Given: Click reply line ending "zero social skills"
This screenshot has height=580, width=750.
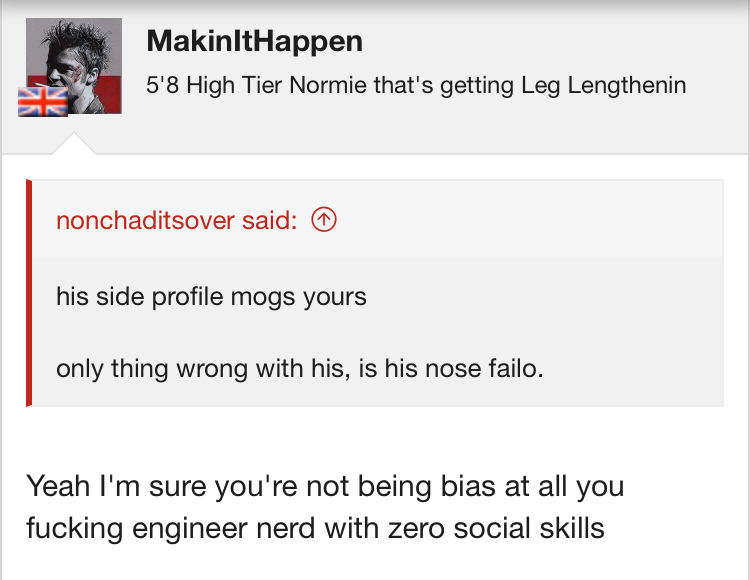Looking at the screenshot, I should (x=315, y=528).
